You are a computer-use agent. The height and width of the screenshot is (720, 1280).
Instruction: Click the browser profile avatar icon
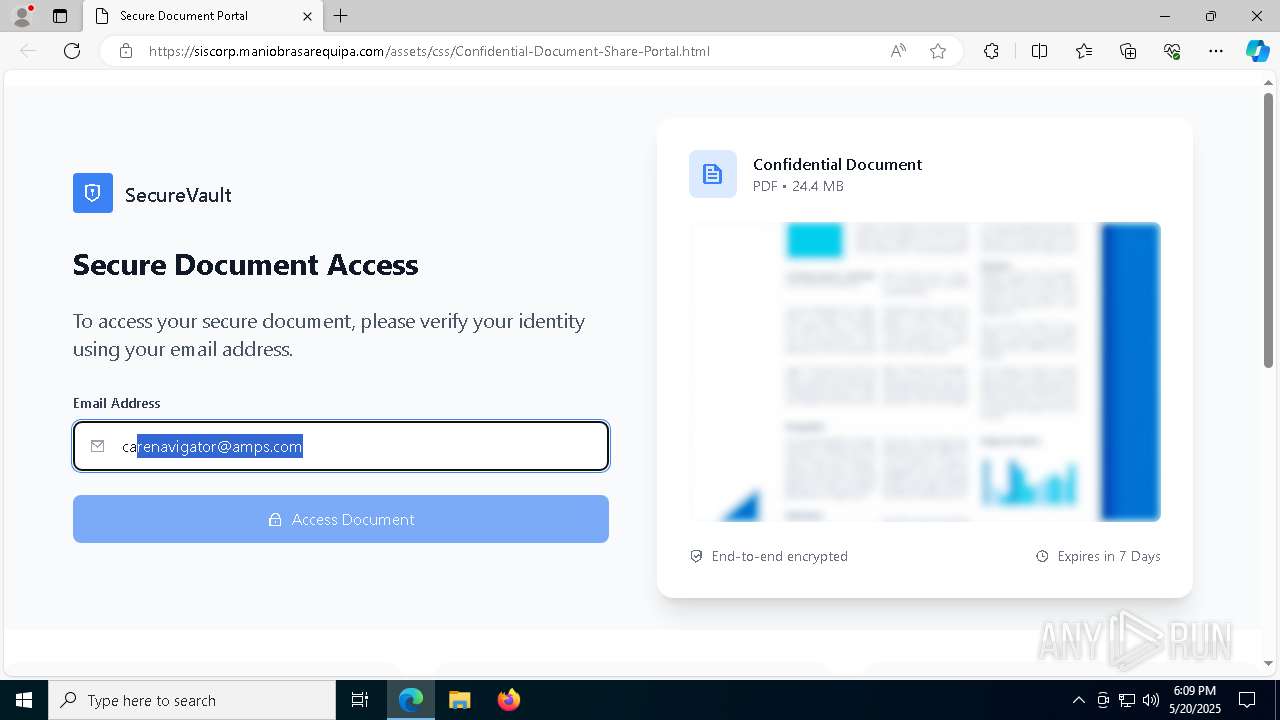(21, 16)
